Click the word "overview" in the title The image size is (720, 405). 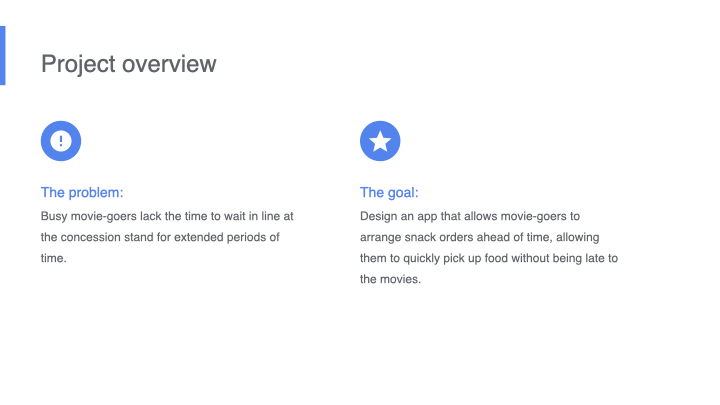[169, 64]
